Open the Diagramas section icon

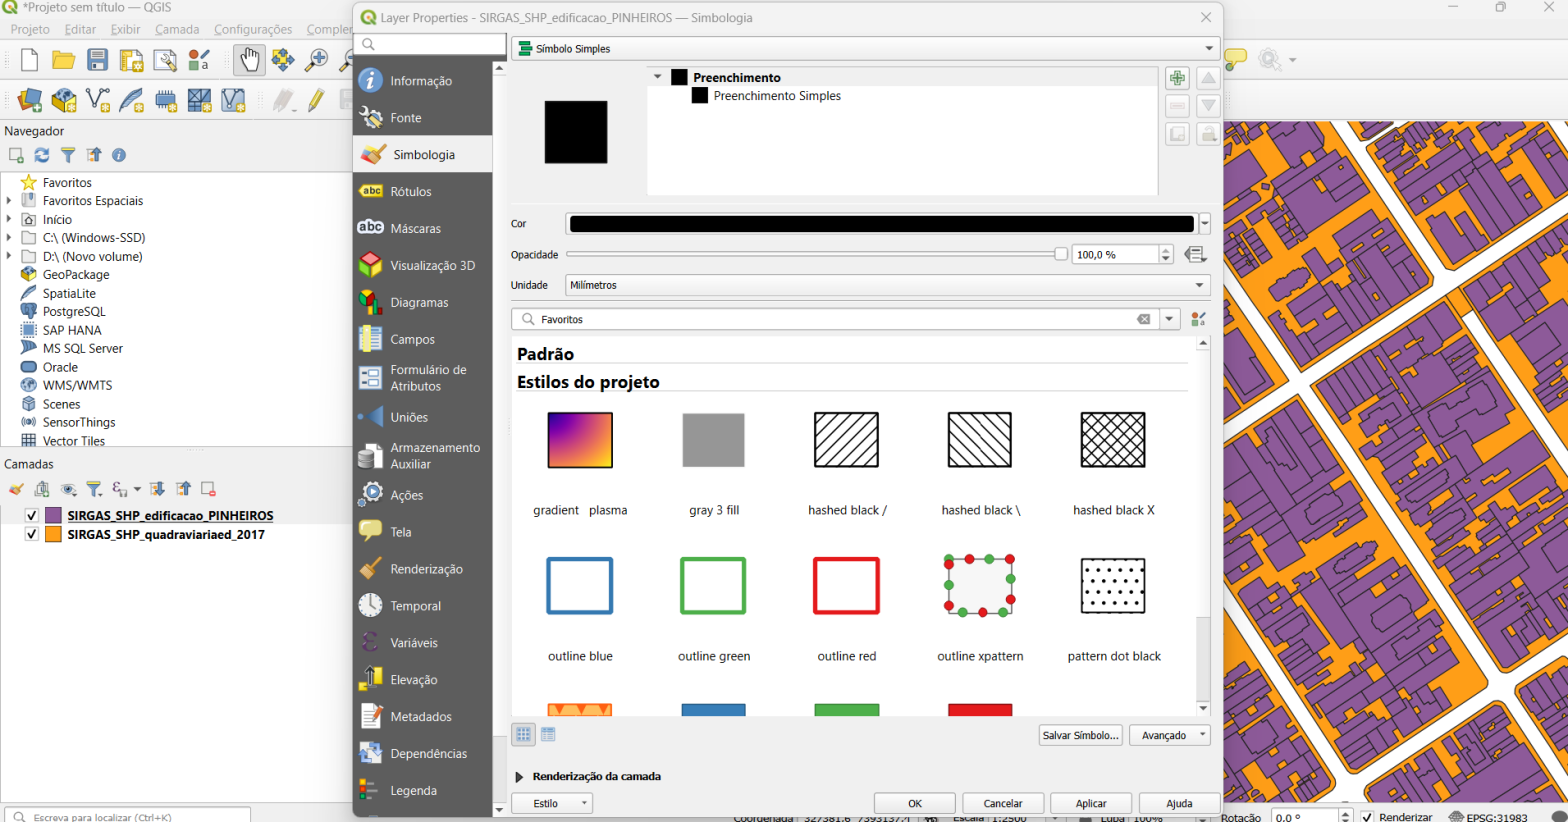click(371, 302)
